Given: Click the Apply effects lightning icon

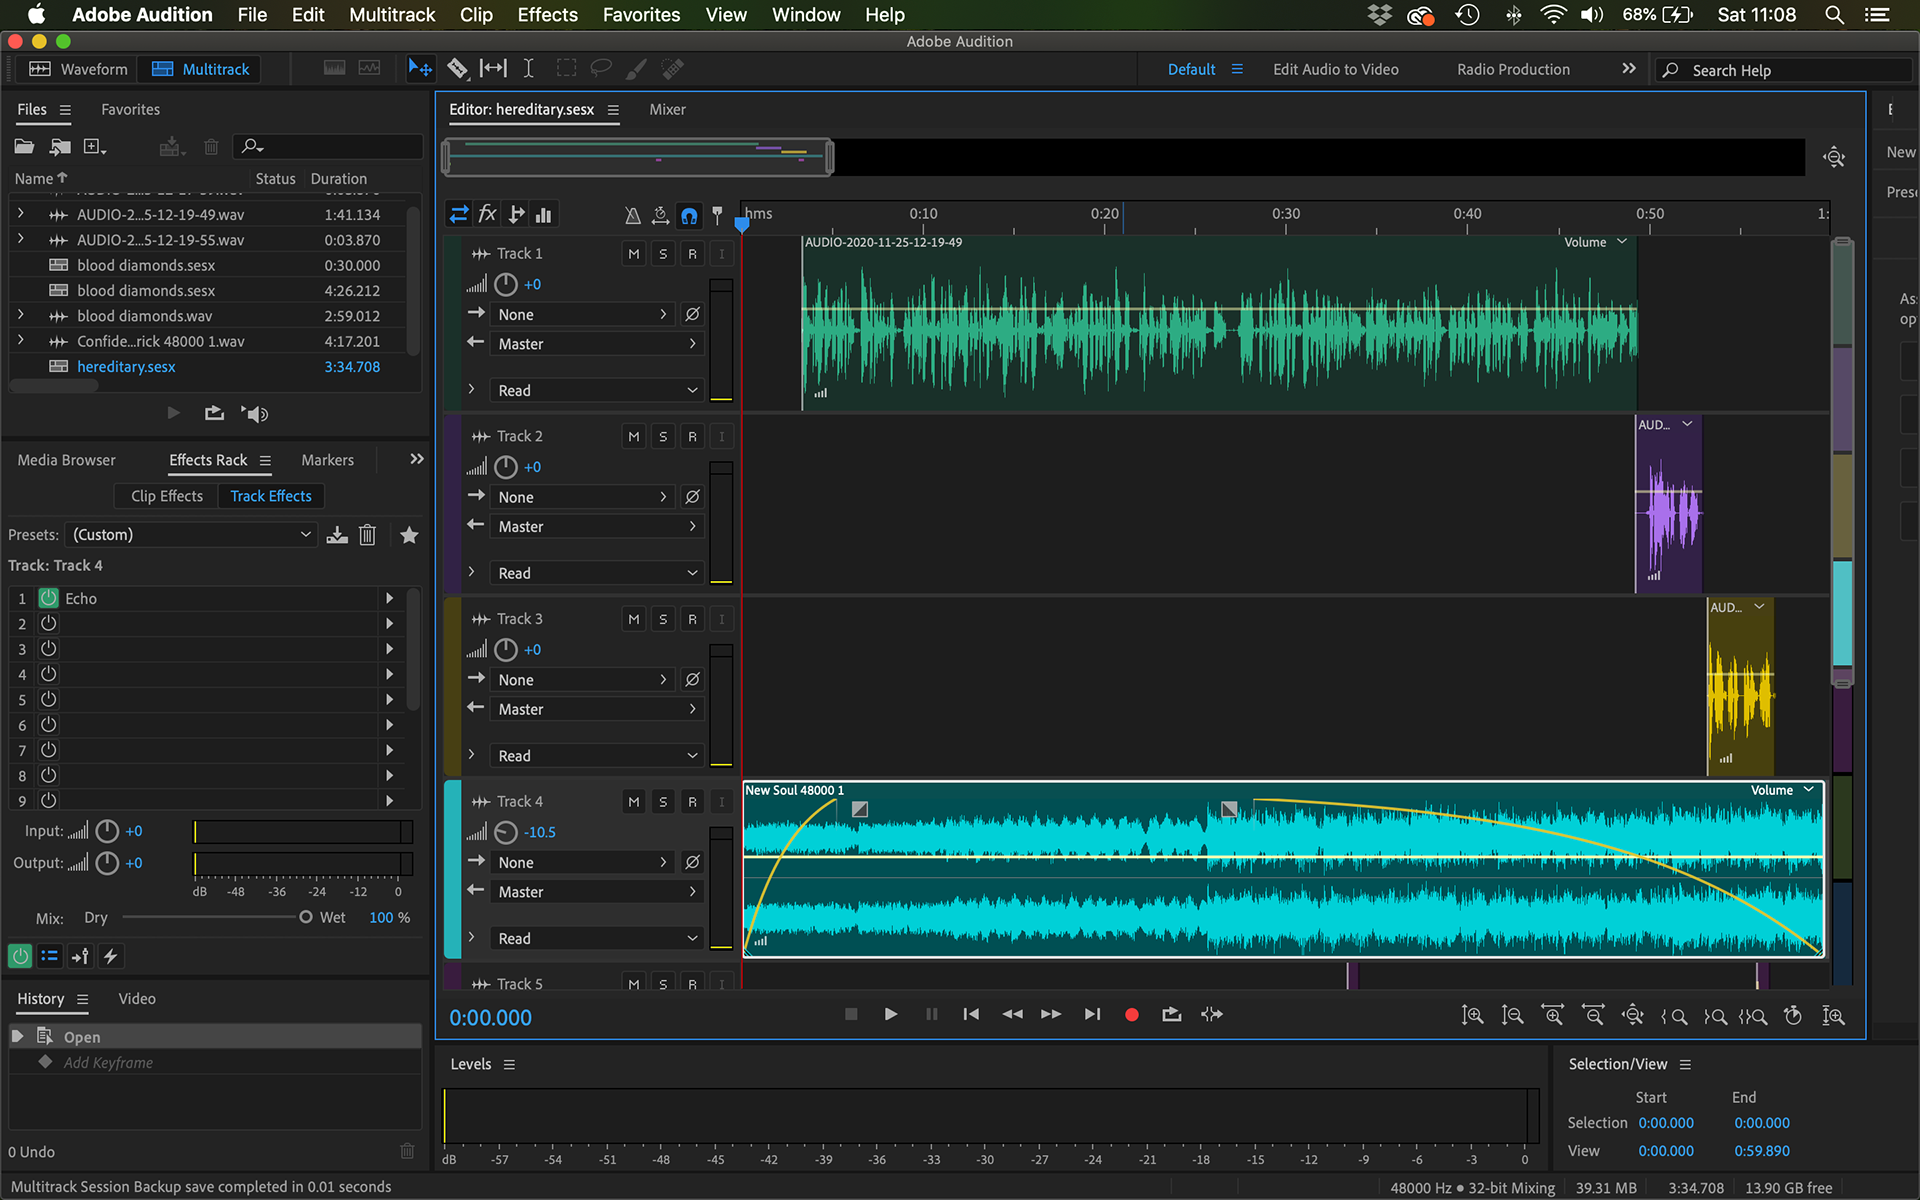Looking at the screenshot, I should pos(110,956).
